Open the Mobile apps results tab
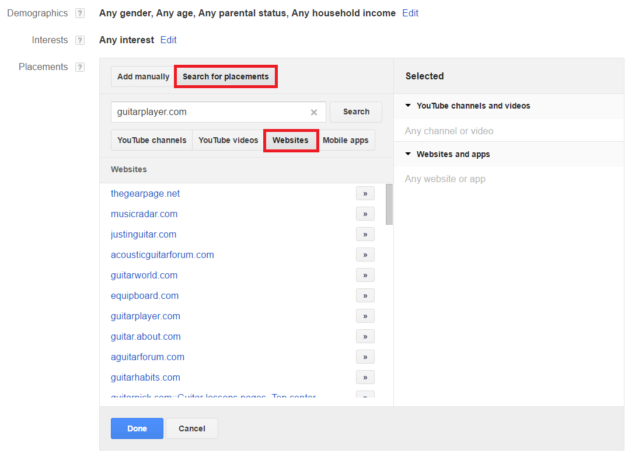 (345, 140)
